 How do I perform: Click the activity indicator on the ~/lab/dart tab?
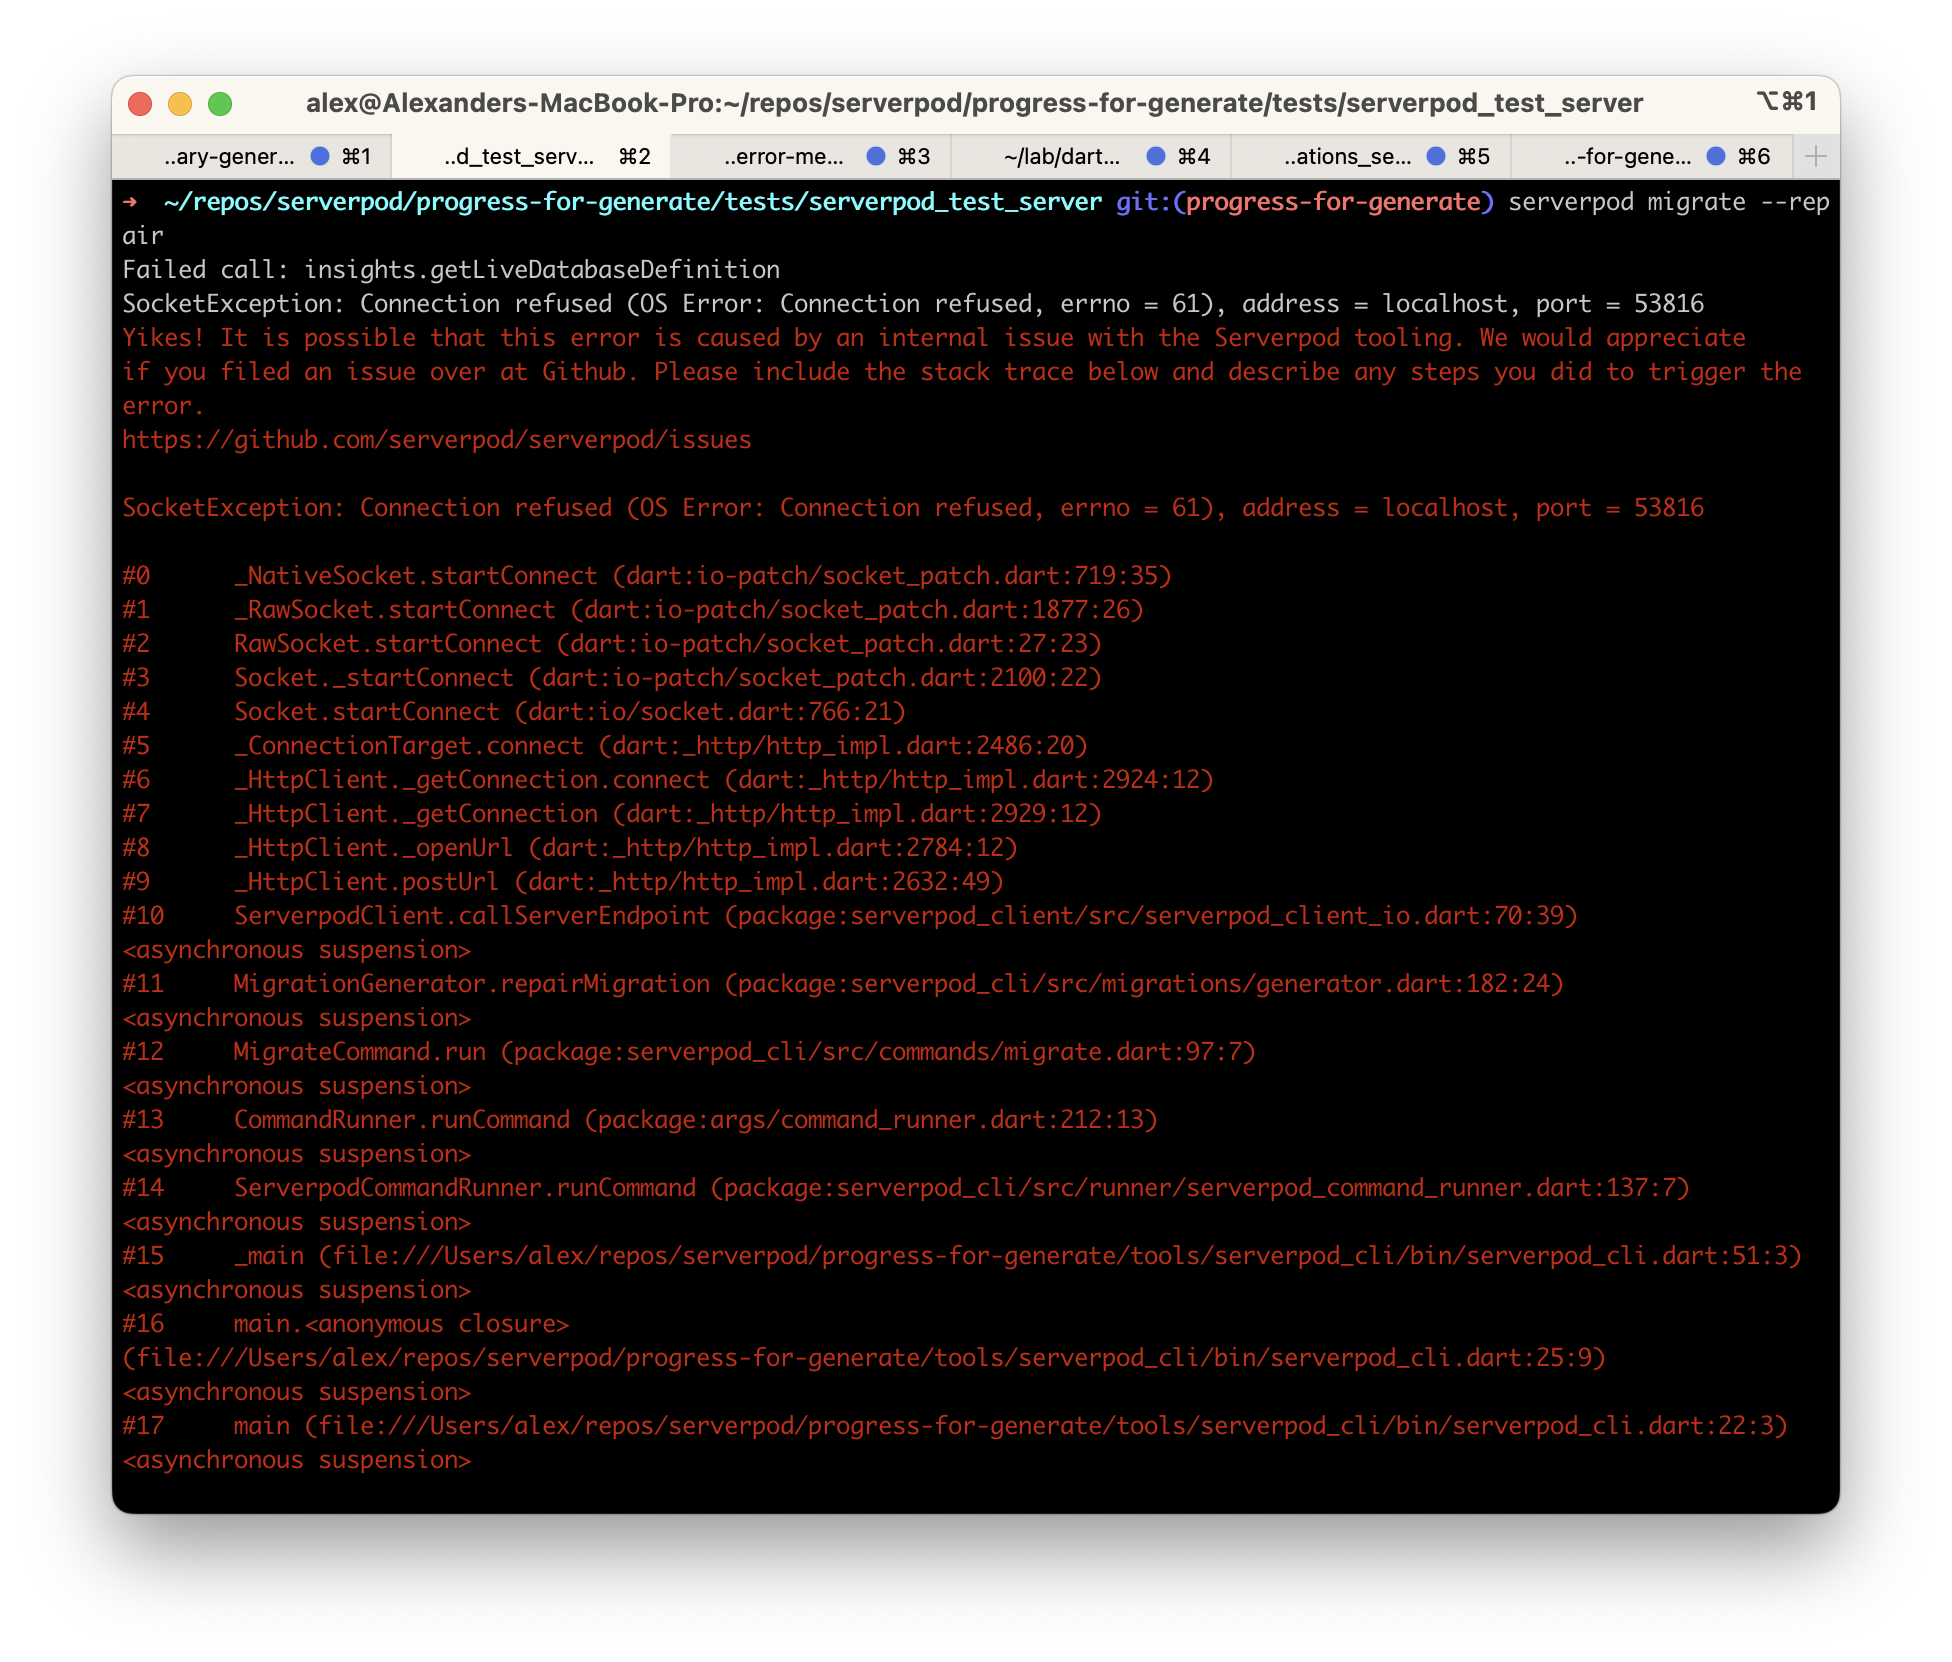(x=1155, y=156)
